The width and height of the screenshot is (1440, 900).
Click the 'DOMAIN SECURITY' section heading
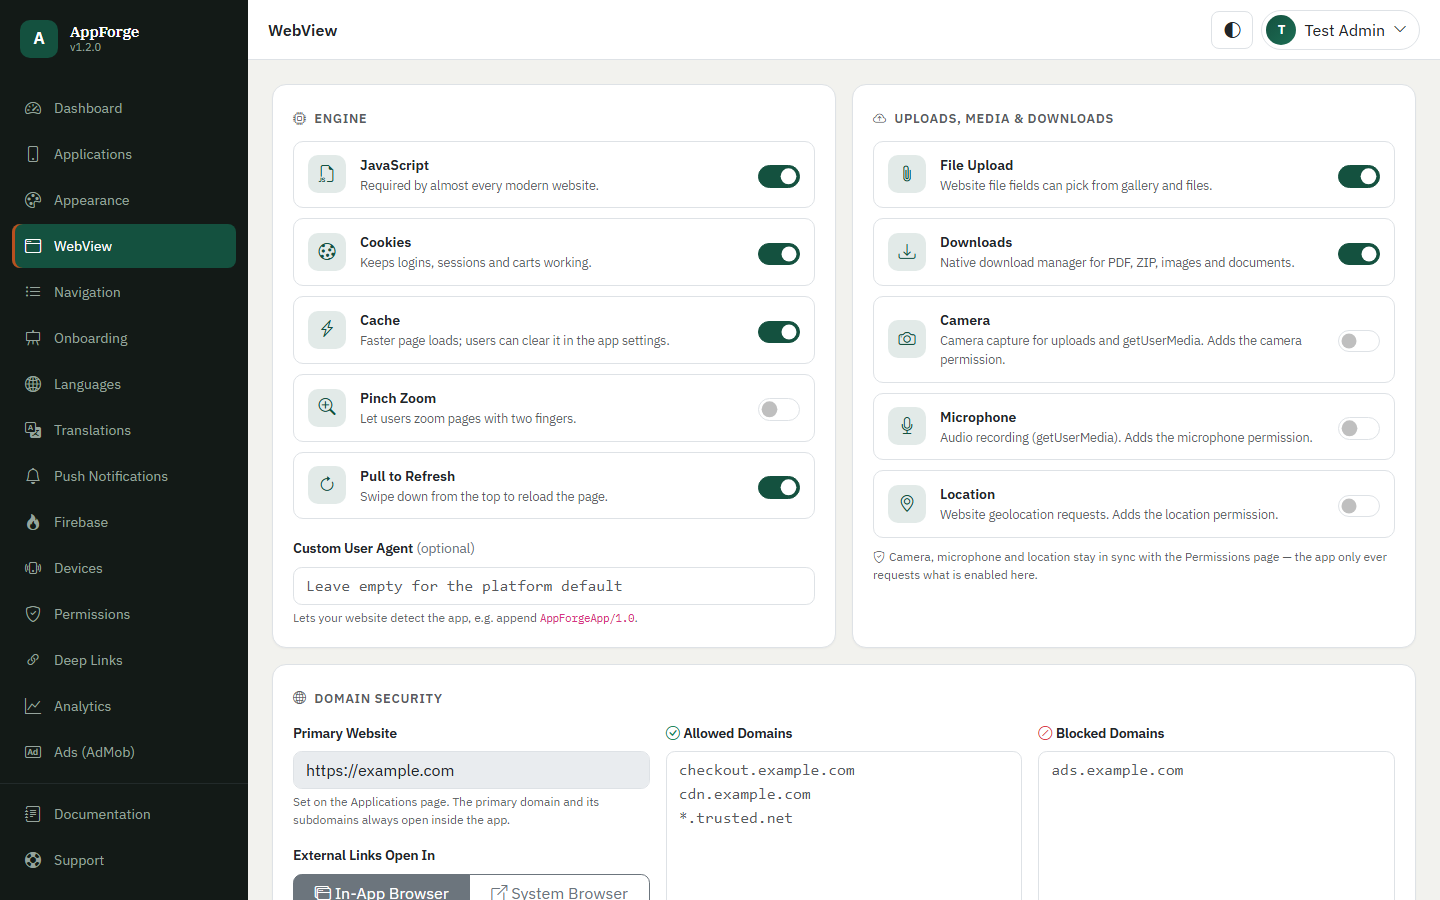click(x=378, y=698)
